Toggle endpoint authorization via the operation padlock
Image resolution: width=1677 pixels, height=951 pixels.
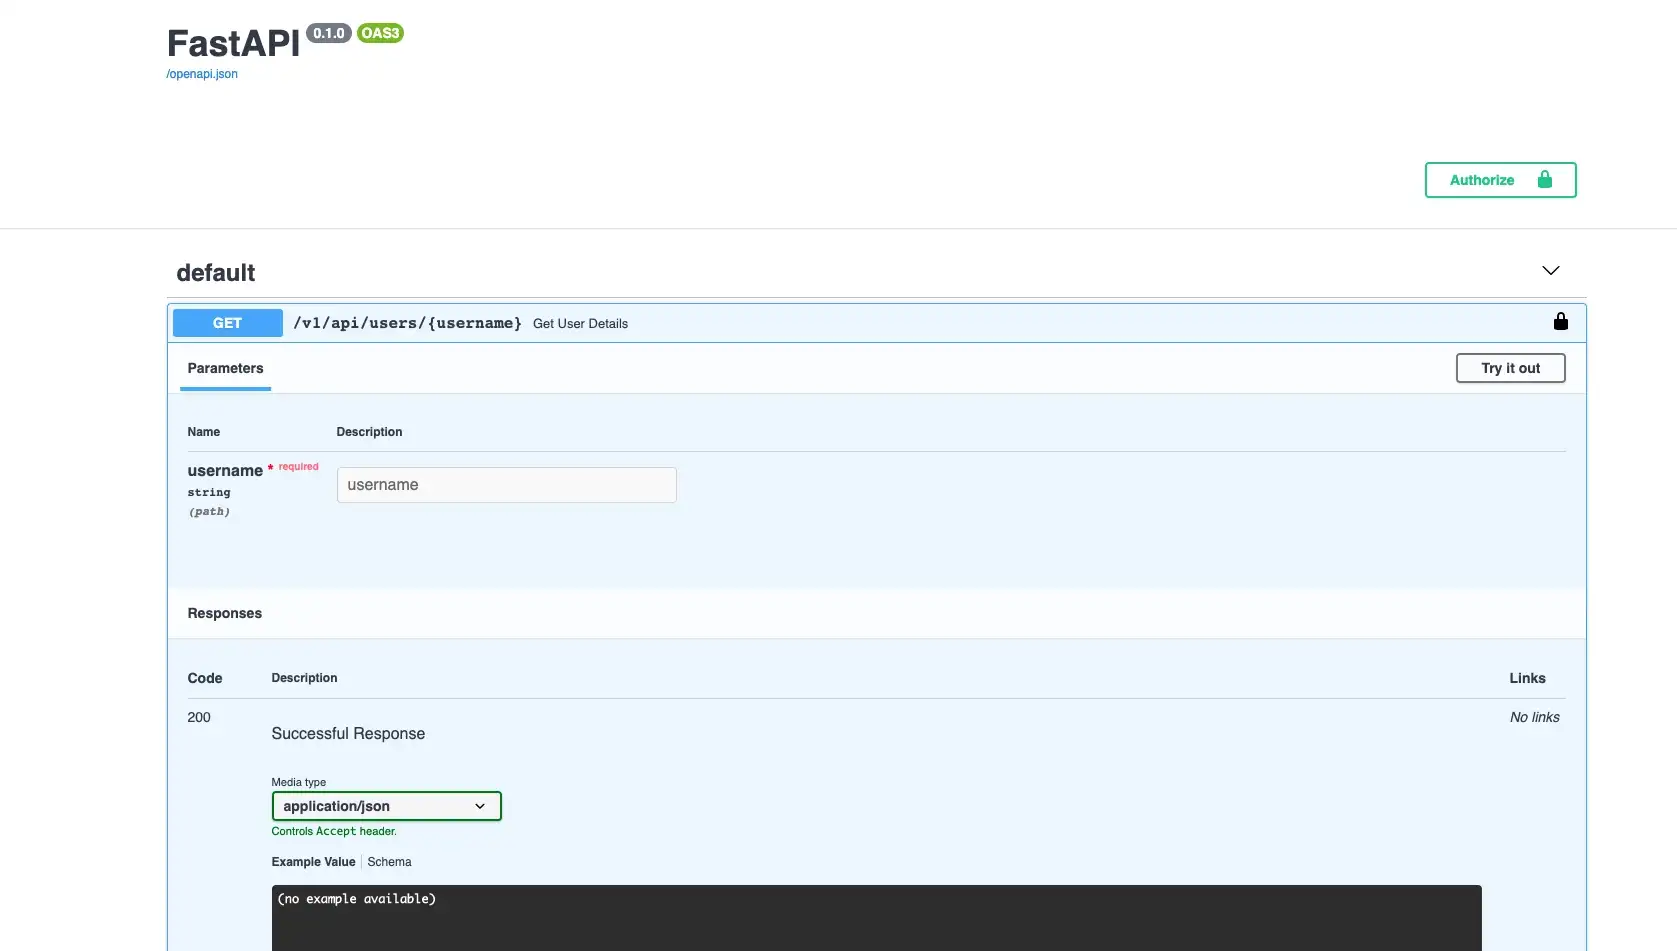coord(1560,321)
